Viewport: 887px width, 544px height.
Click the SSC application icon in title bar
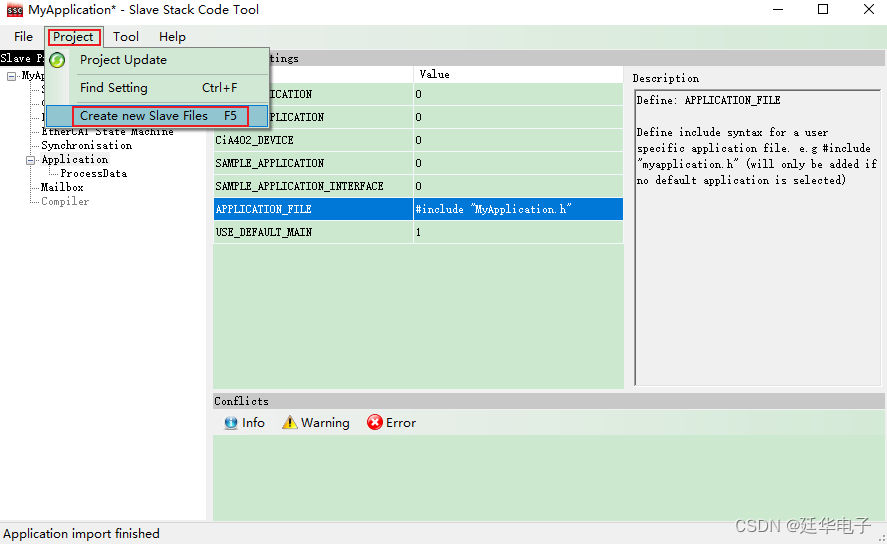[x=15, y=10]
